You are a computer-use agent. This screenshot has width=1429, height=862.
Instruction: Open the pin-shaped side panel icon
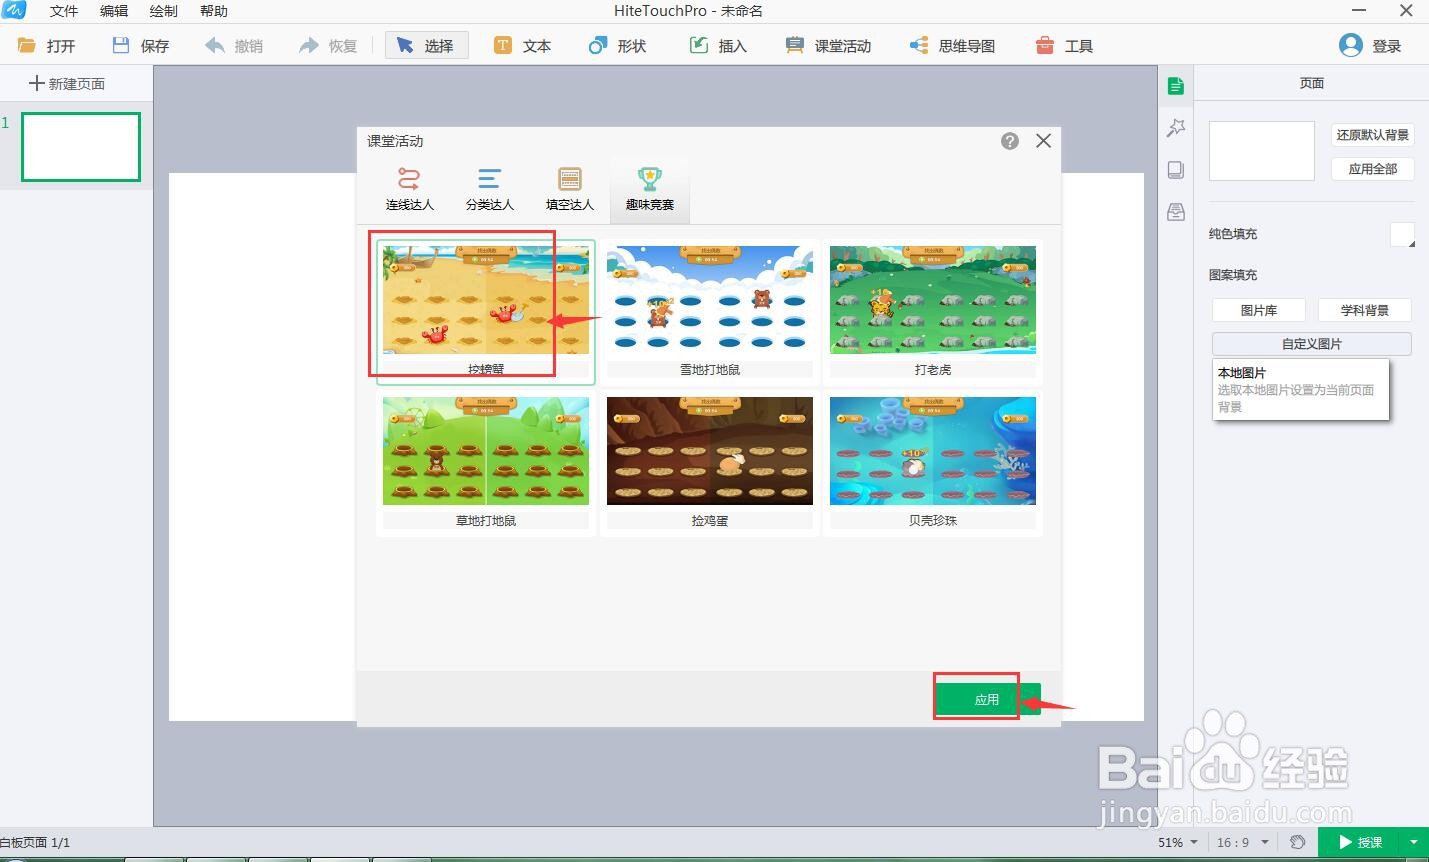click(1176, 128)
